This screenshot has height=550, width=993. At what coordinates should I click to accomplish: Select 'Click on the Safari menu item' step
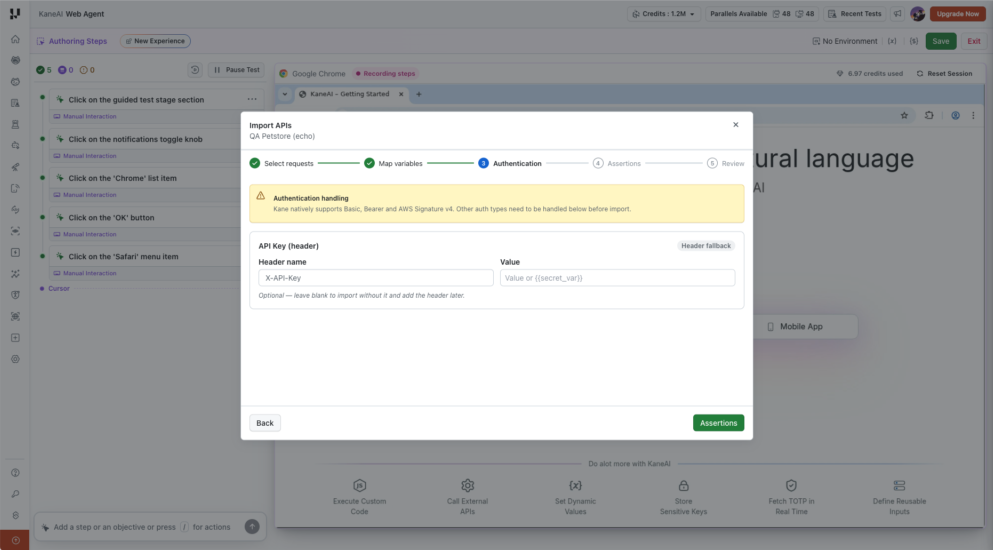[123, 257]
